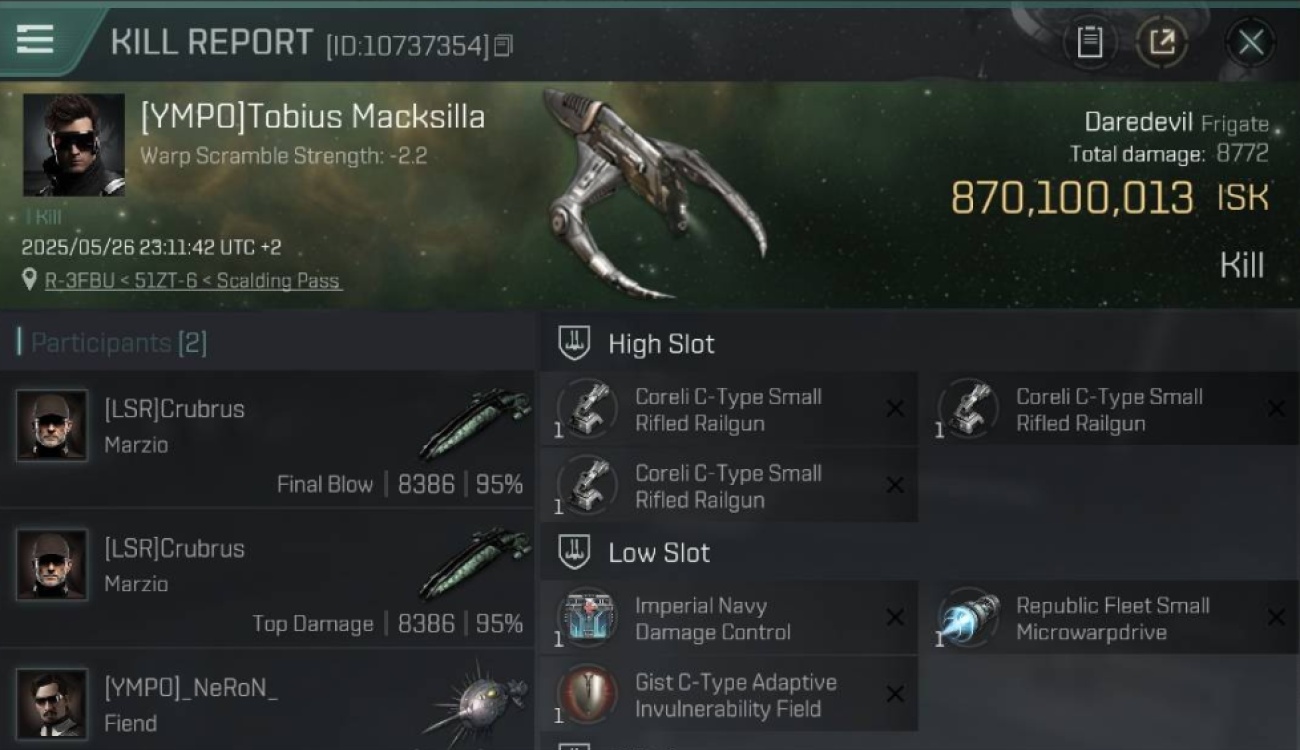Open R-3FBU location link
Screen dimensions: 1300x750
pyautogui.click(x=194, y=281)
